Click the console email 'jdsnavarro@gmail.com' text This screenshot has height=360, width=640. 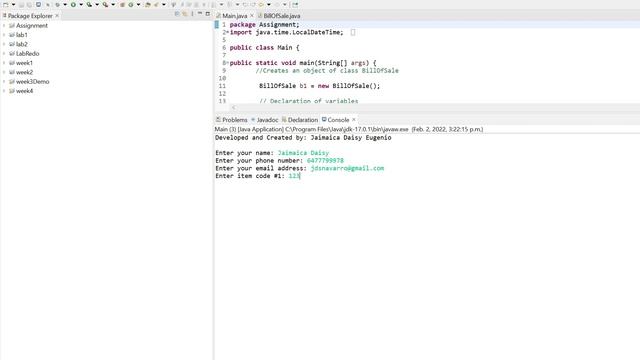pos(347,168)
